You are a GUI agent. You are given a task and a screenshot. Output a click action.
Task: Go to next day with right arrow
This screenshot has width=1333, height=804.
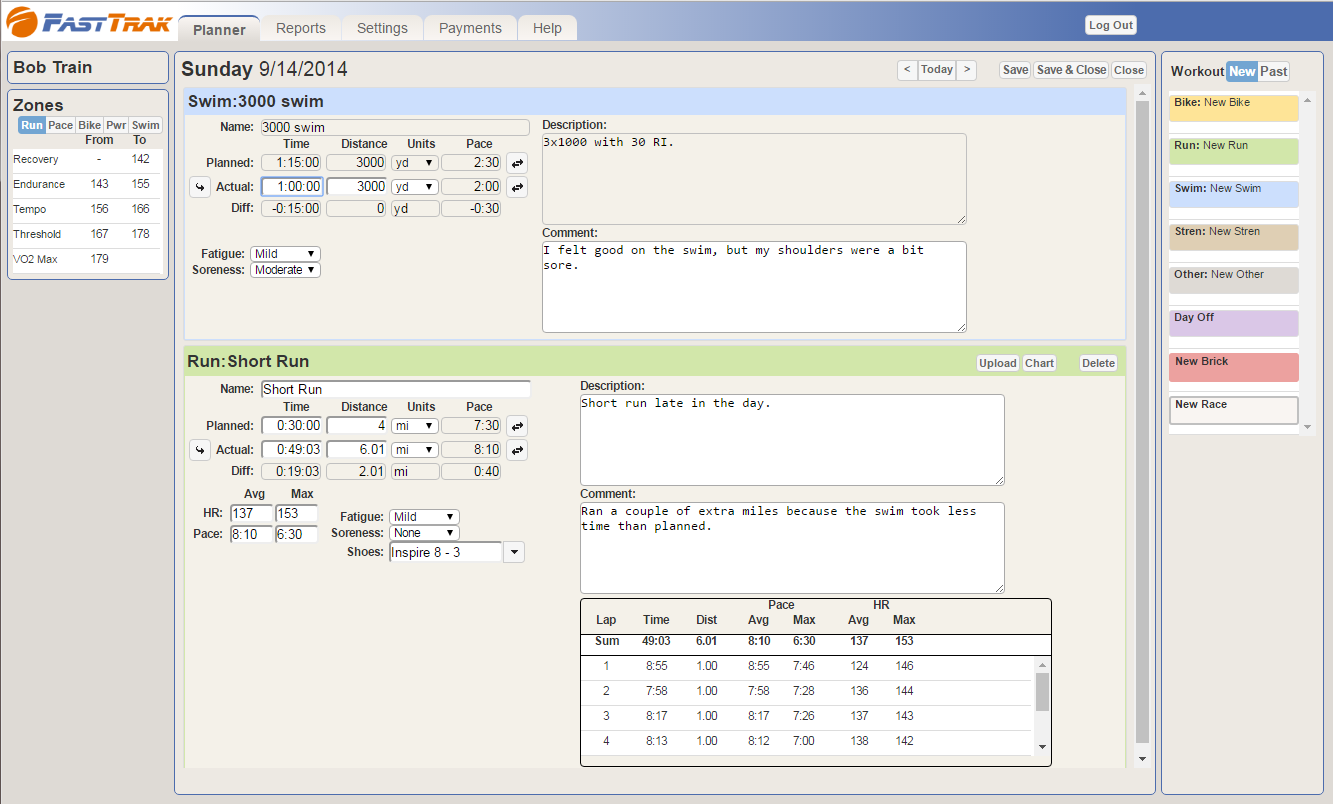coord(966,70)
